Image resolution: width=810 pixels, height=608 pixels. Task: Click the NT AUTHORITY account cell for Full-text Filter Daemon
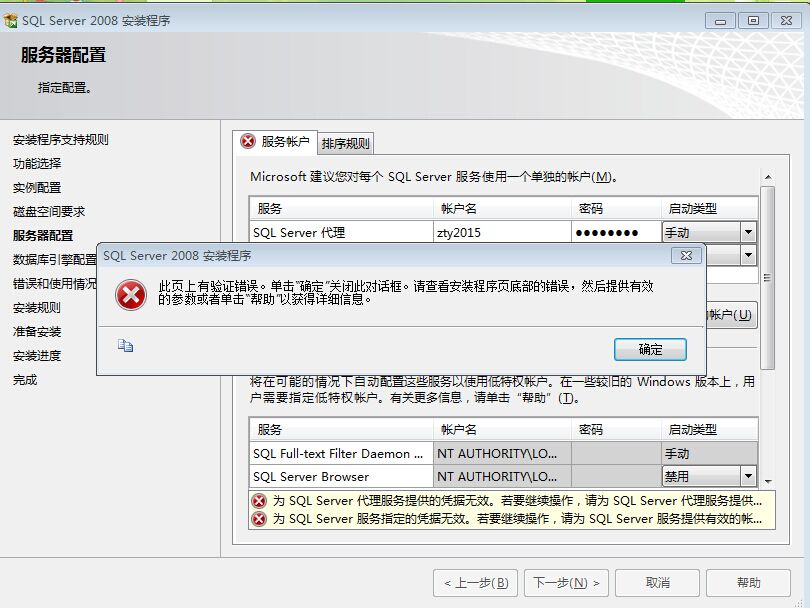502,454
